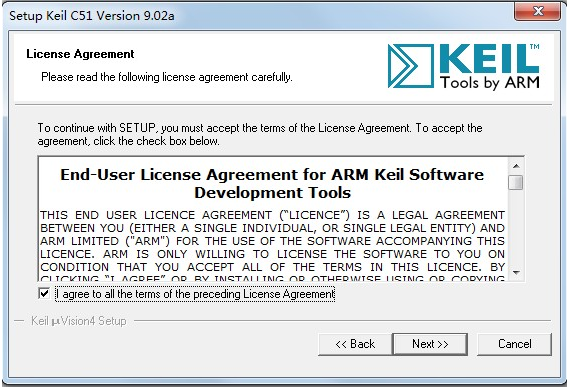
Task: Click the 'License Agreement' bold header text
Action: 80,54
